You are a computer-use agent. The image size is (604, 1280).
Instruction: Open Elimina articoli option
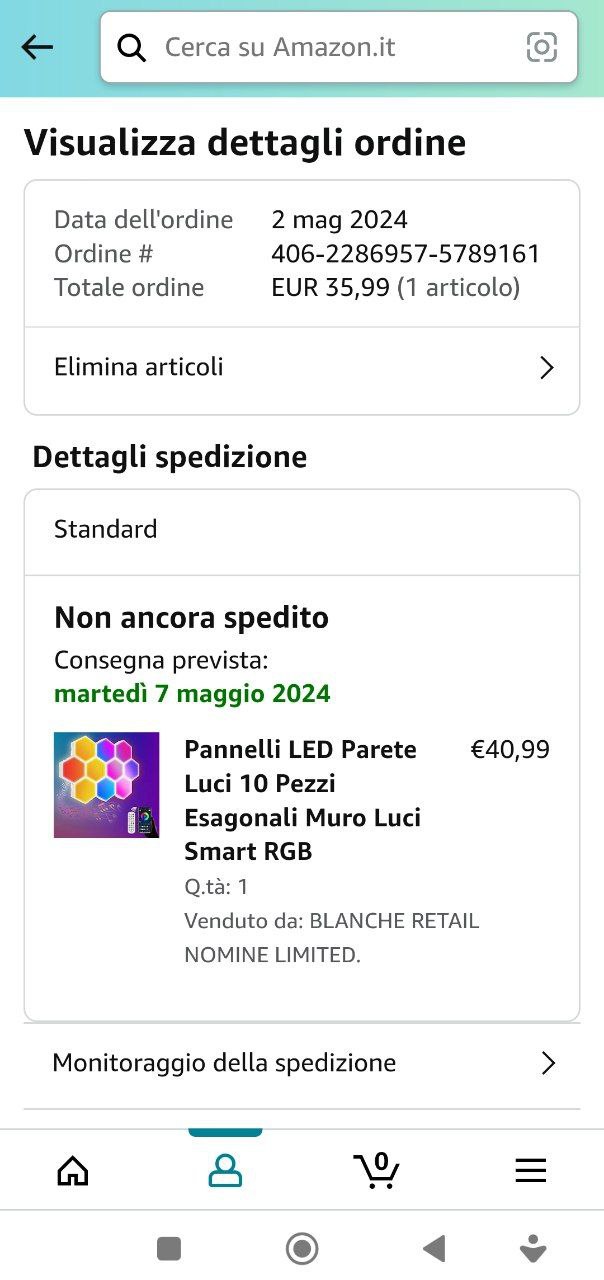tap(139, 367)
